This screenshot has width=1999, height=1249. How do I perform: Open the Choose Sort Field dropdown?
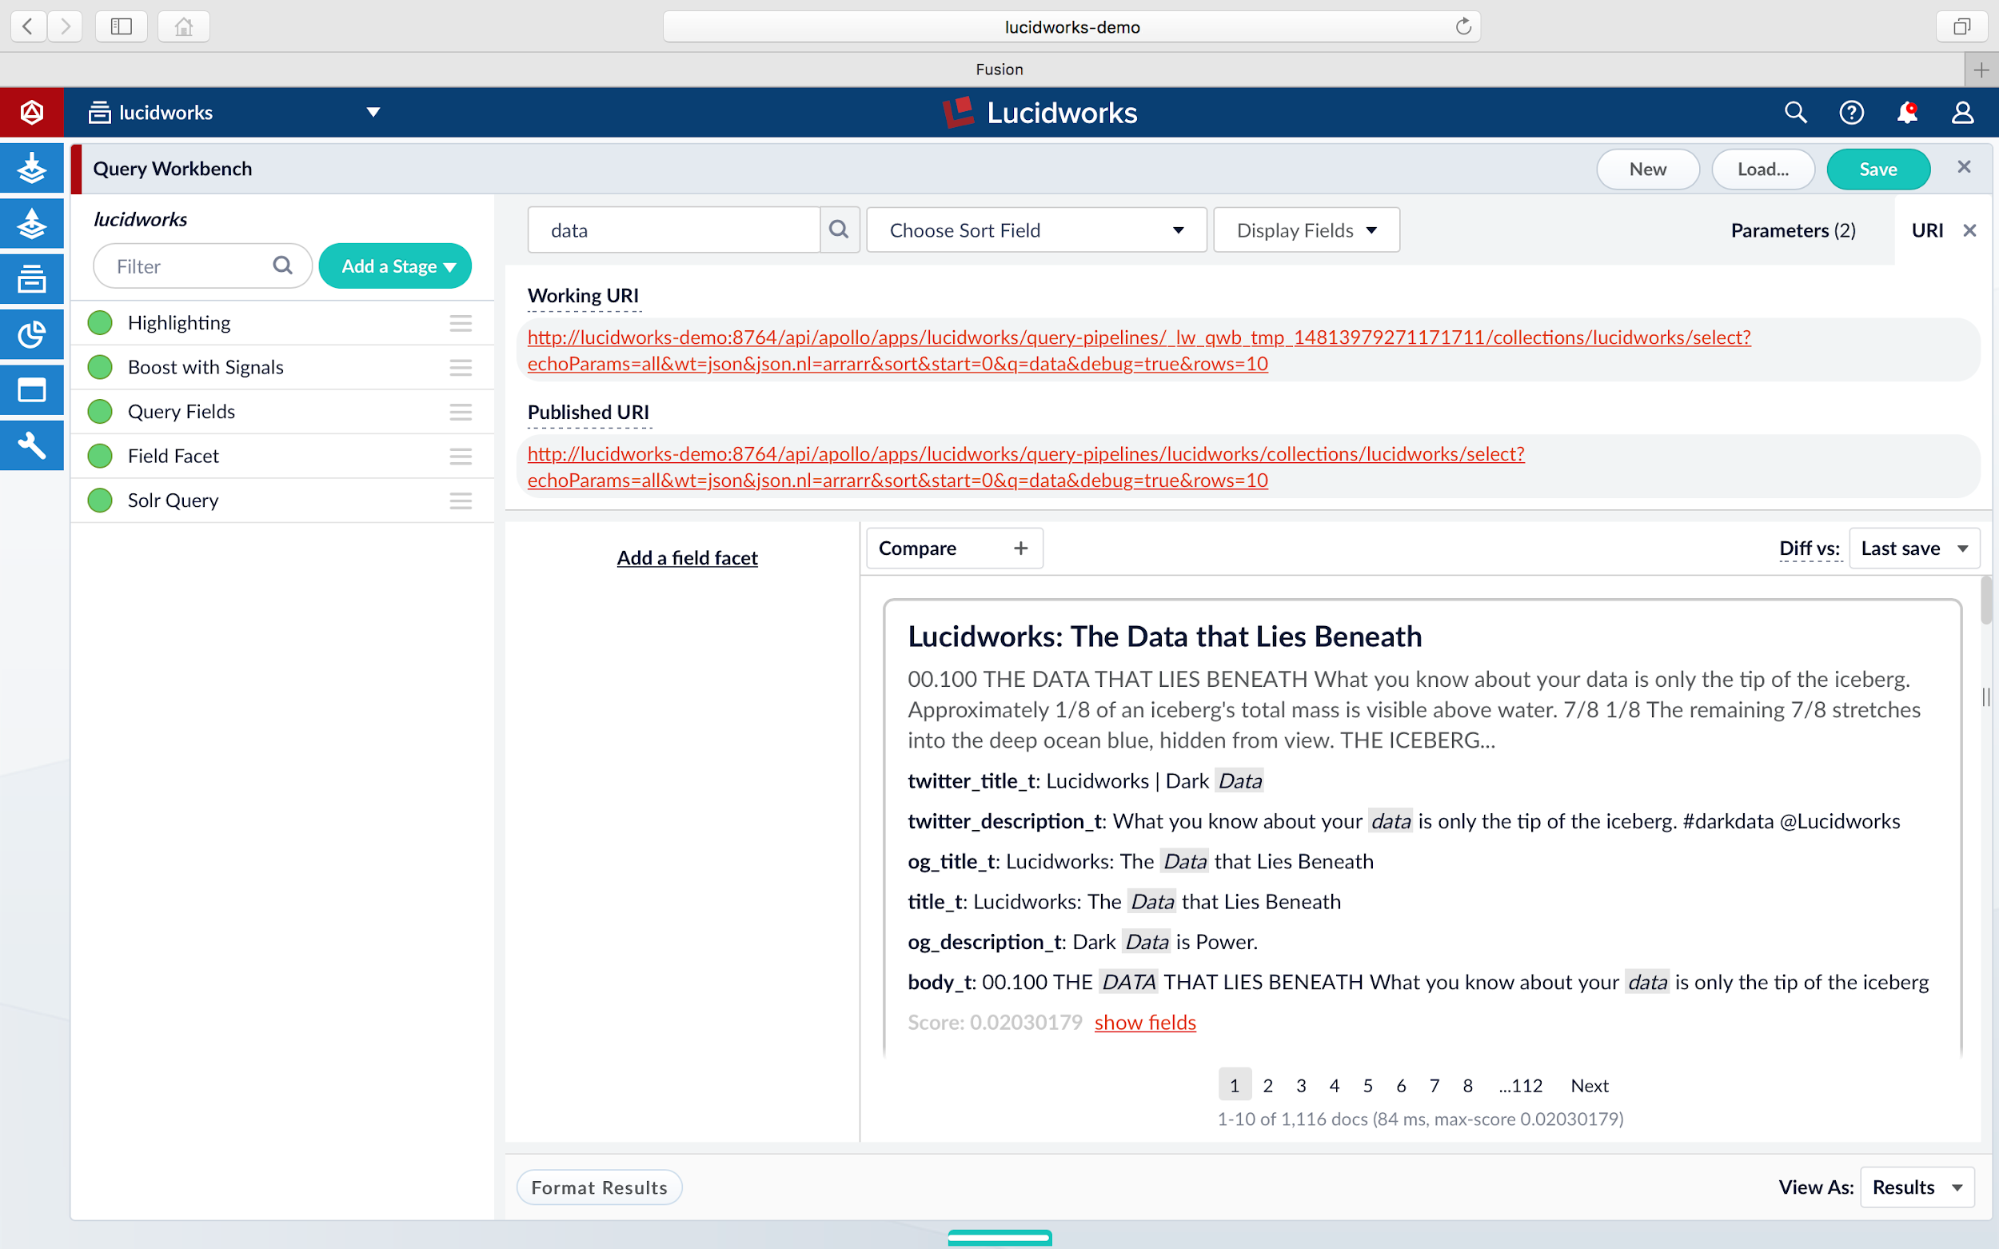1036,230
